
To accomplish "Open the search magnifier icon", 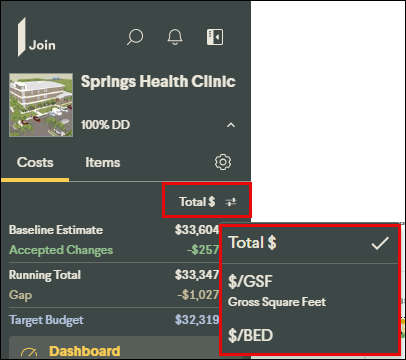I will 135,37.
